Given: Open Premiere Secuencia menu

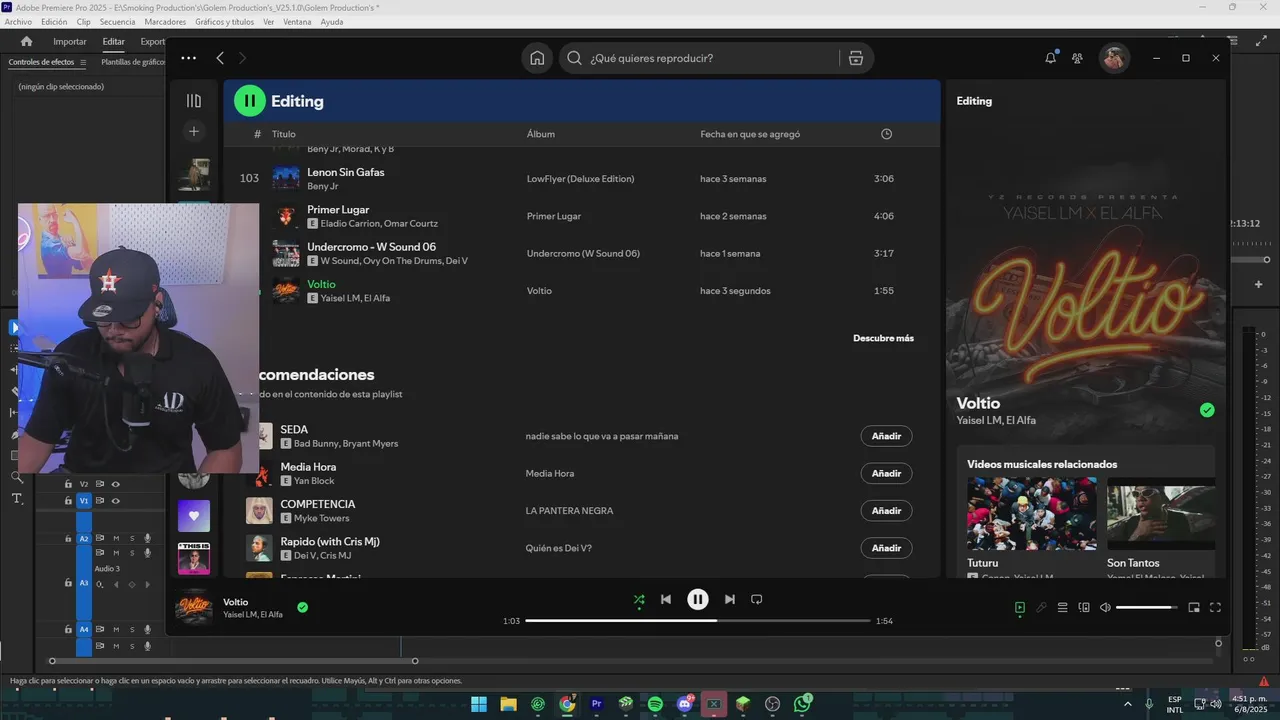Looking at the screenshot, I should [117, 21].
